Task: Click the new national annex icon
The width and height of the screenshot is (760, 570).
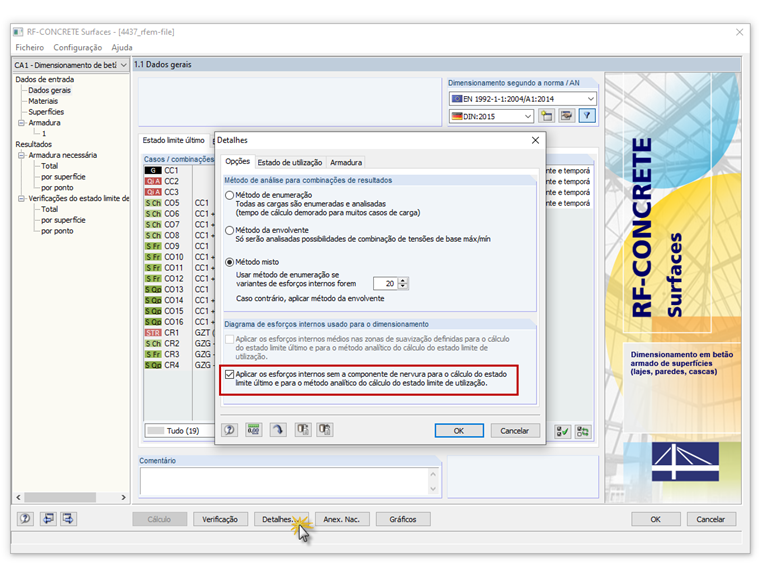Action: tap(546, 116)
